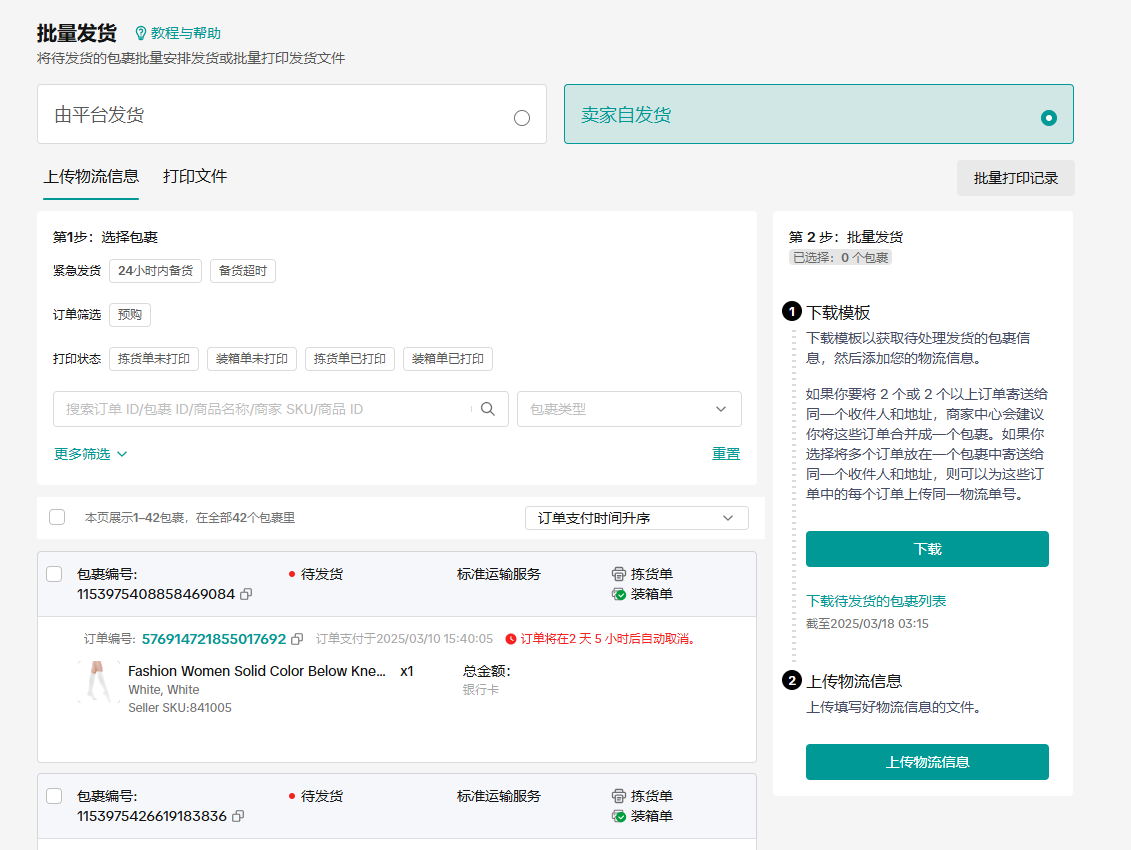Click the 教程与帮助 lightbulb icon
Viewport: 1131px width, 850px height.
click(x=140, y=34)
